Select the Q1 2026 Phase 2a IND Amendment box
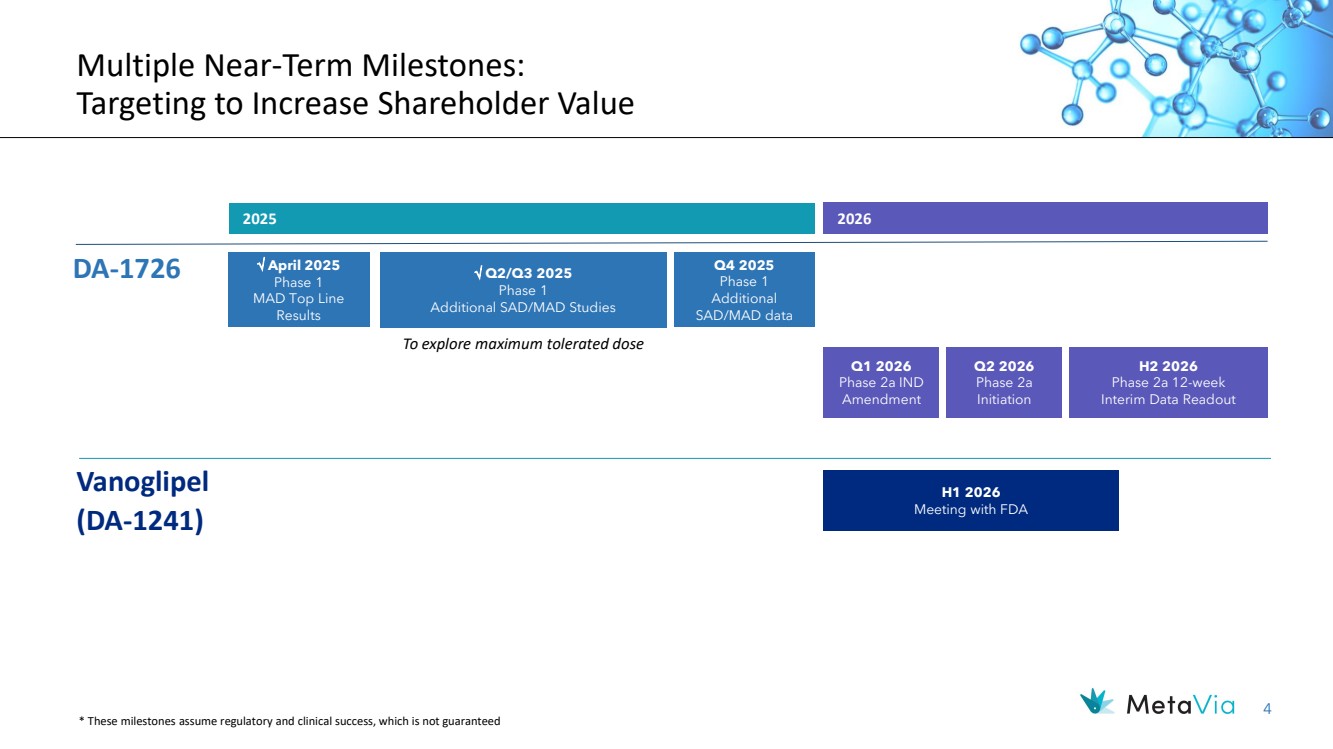This screenshot has width=1333, height=749. click(880, 382)
